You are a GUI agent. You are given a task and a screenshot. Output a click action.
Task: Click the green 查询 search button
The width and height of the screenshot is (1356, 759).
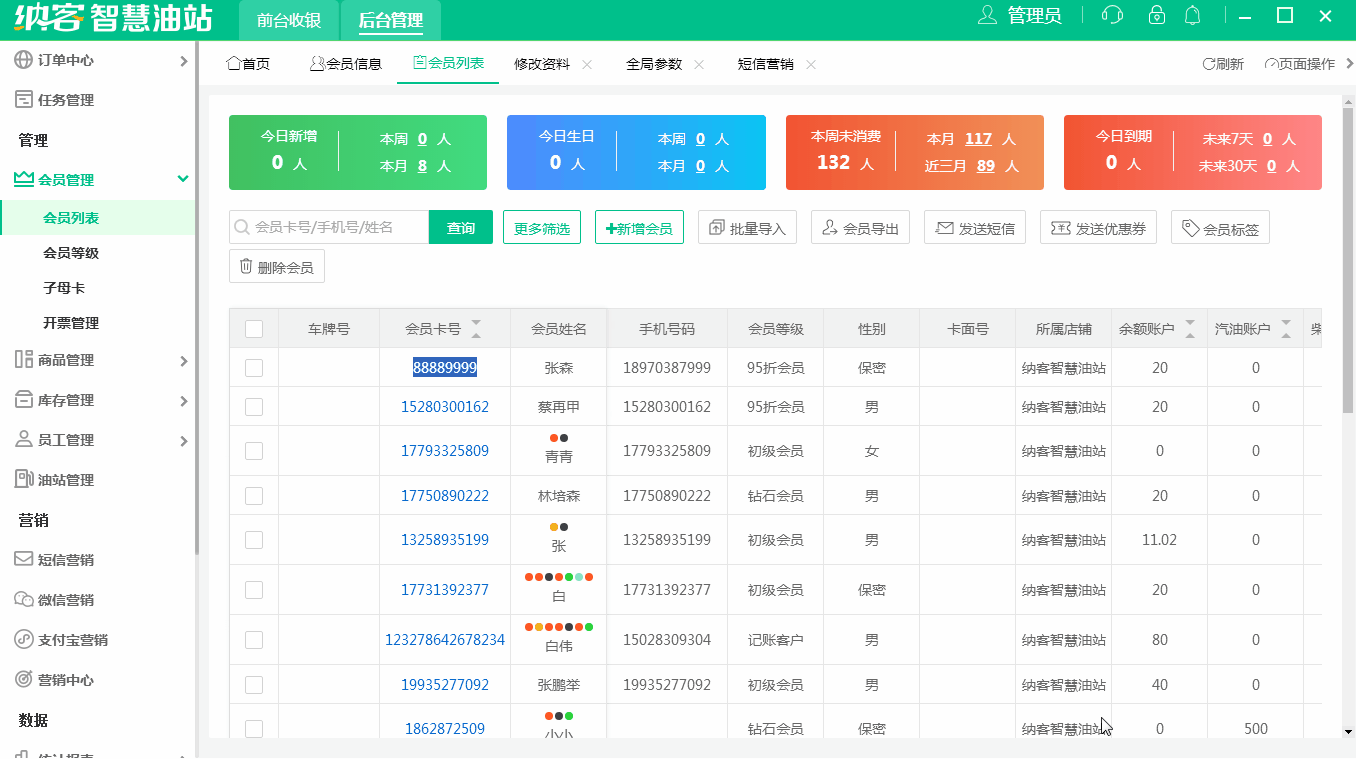(x=461, y=228)
